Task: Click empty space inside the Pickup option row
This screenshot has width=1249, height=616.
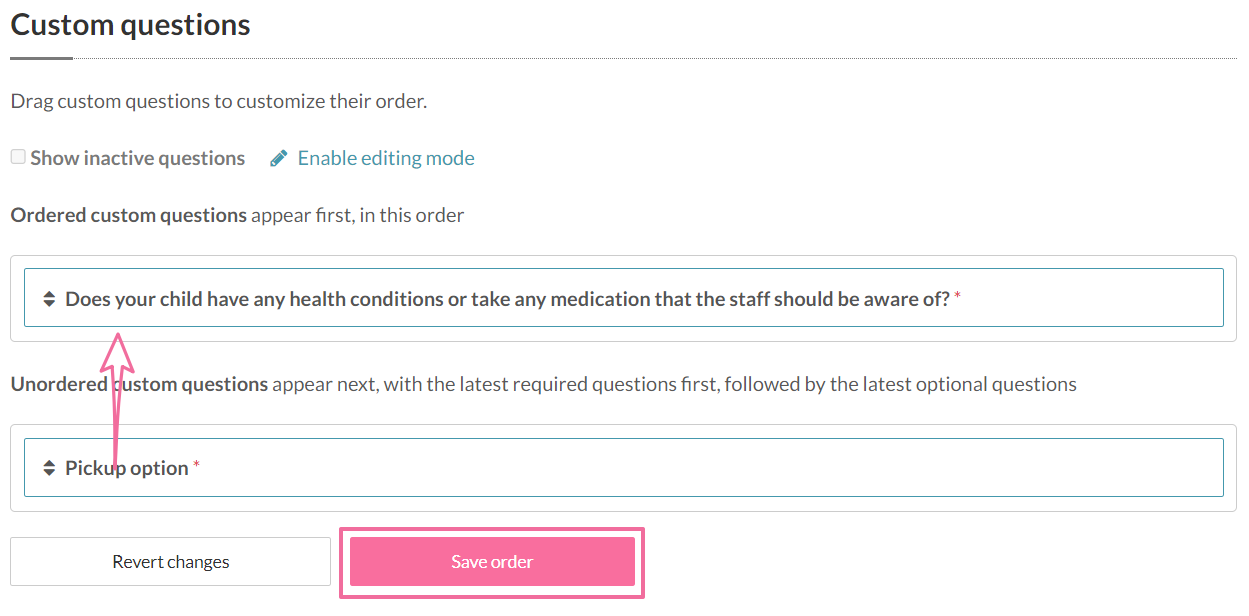Action: point(700,467)
